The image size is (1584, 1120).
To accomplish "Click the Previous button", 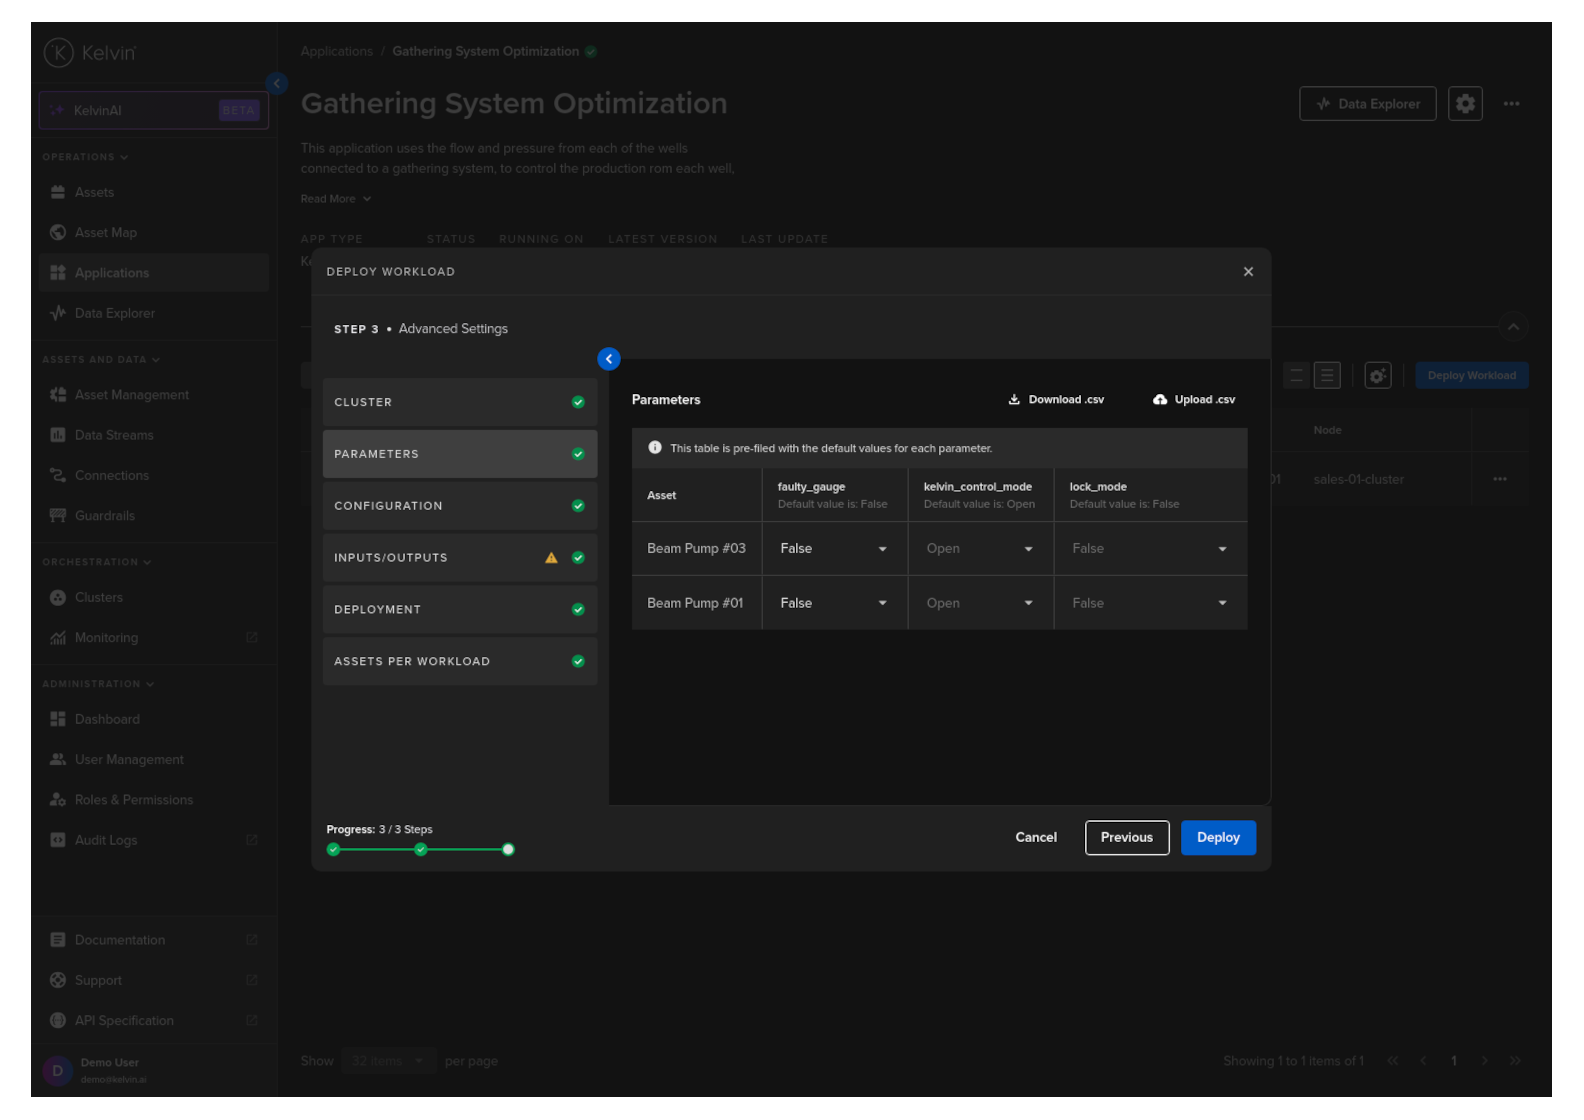I will point(1126,838).
